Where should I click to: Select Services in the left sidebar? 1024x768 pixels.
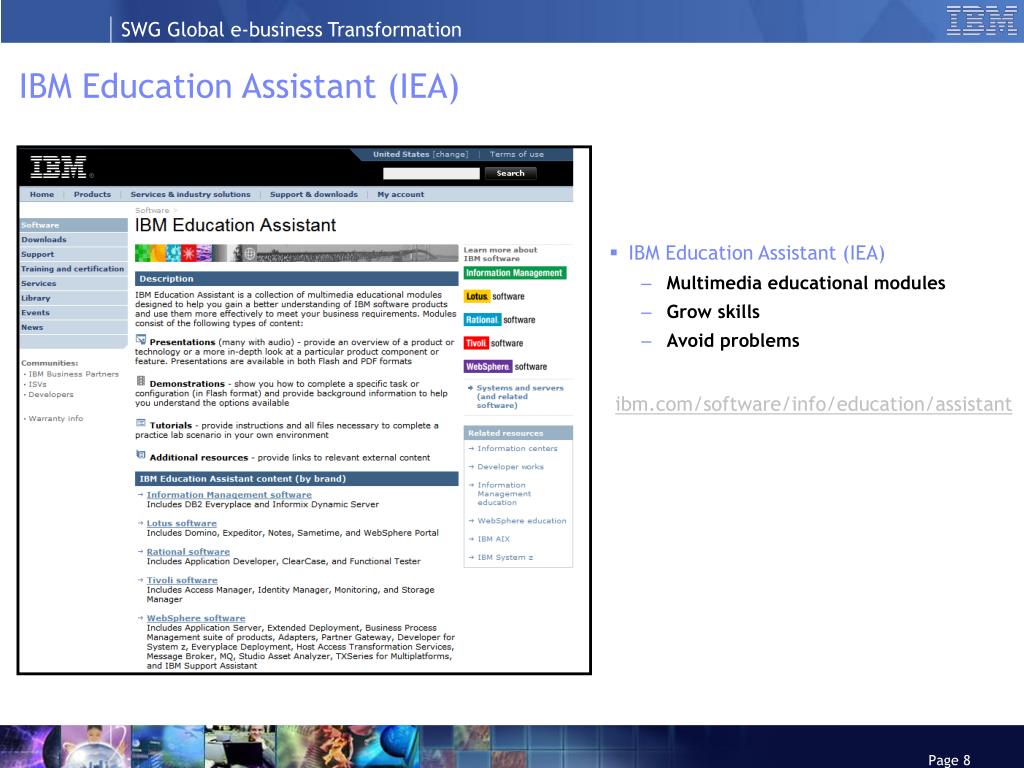click(74, 283)
